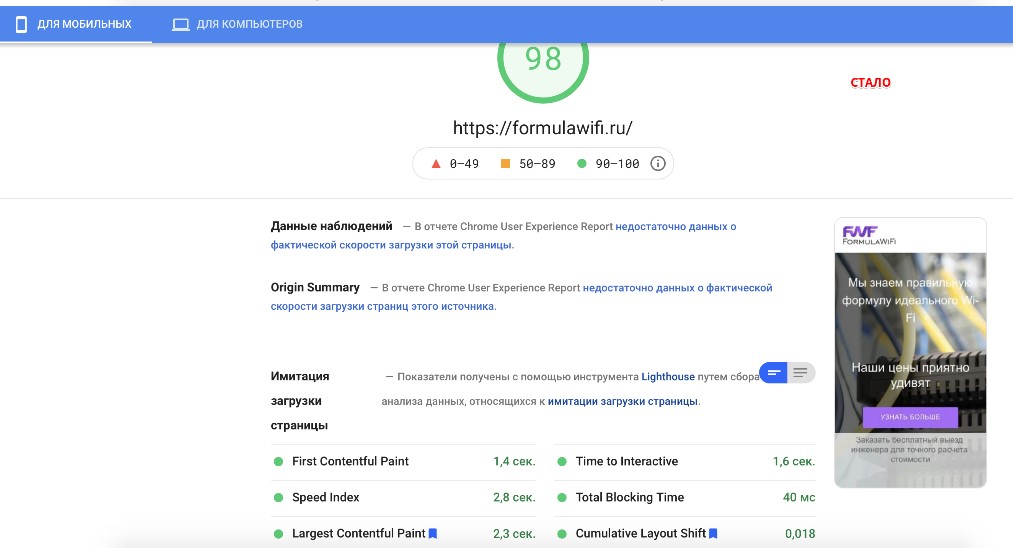Switch to the ДЛЯ КОМПЬЮТЕРОВ tab

point(237,25)
